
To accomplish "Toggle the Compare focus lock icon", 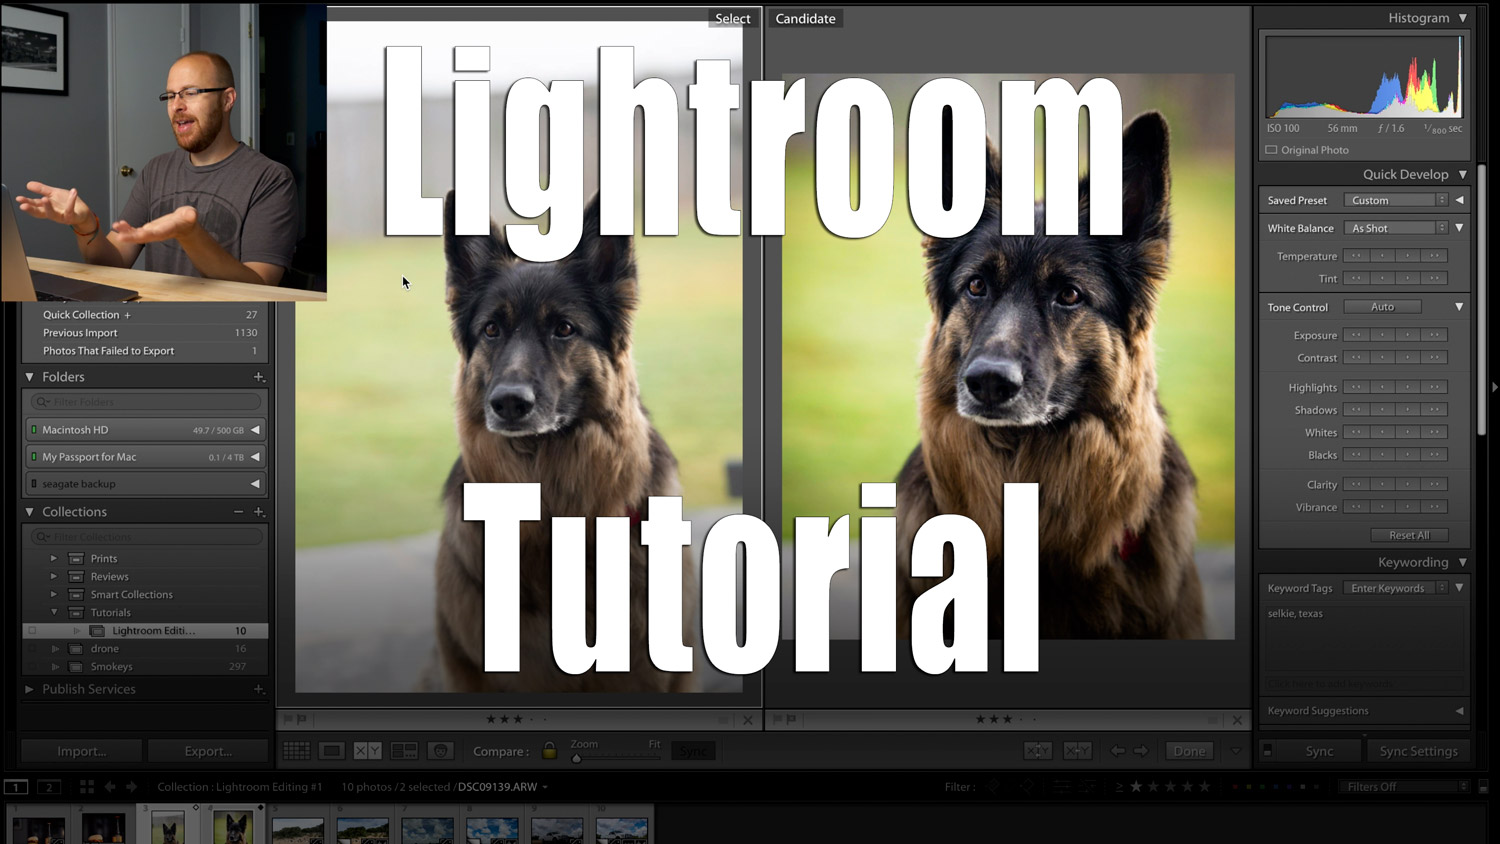I will pyautogui.click(x=549, y=750).
